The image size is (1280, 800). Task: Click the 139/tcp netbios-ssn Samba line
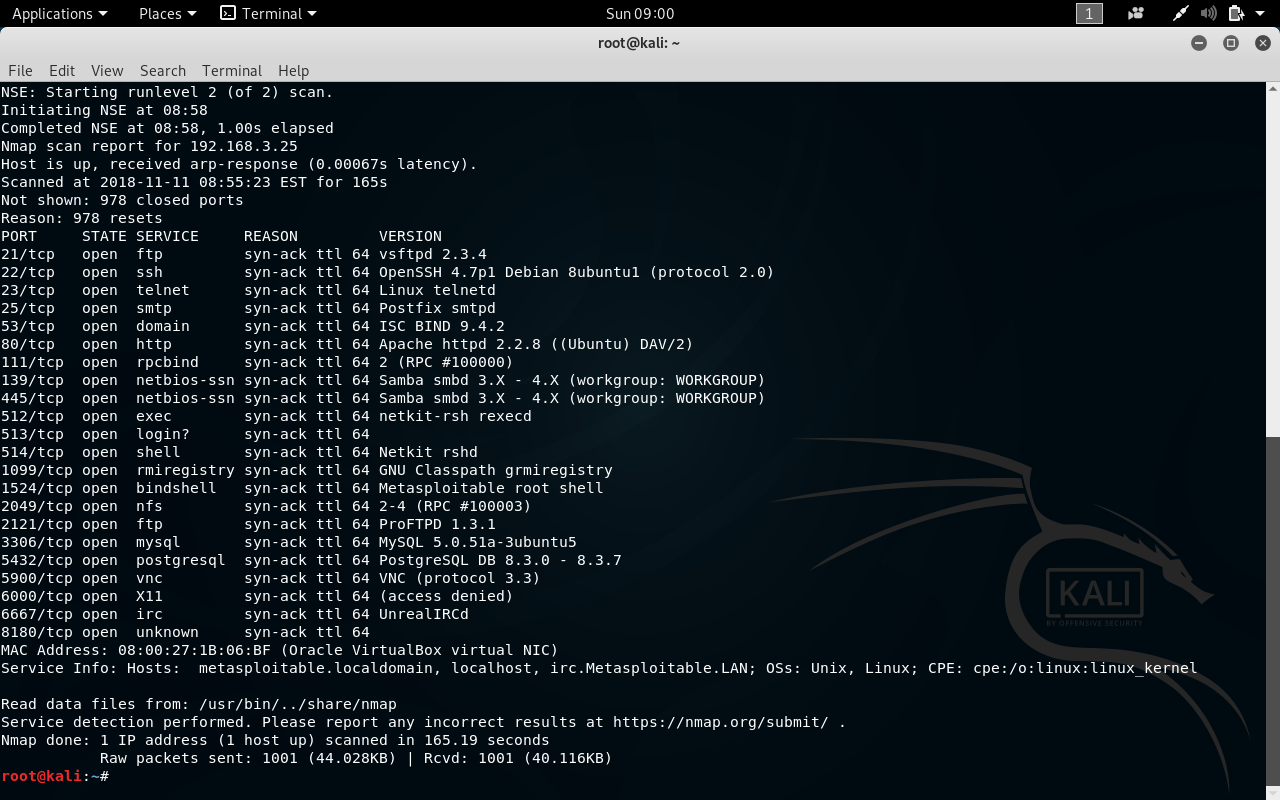[x=383, y=380]
